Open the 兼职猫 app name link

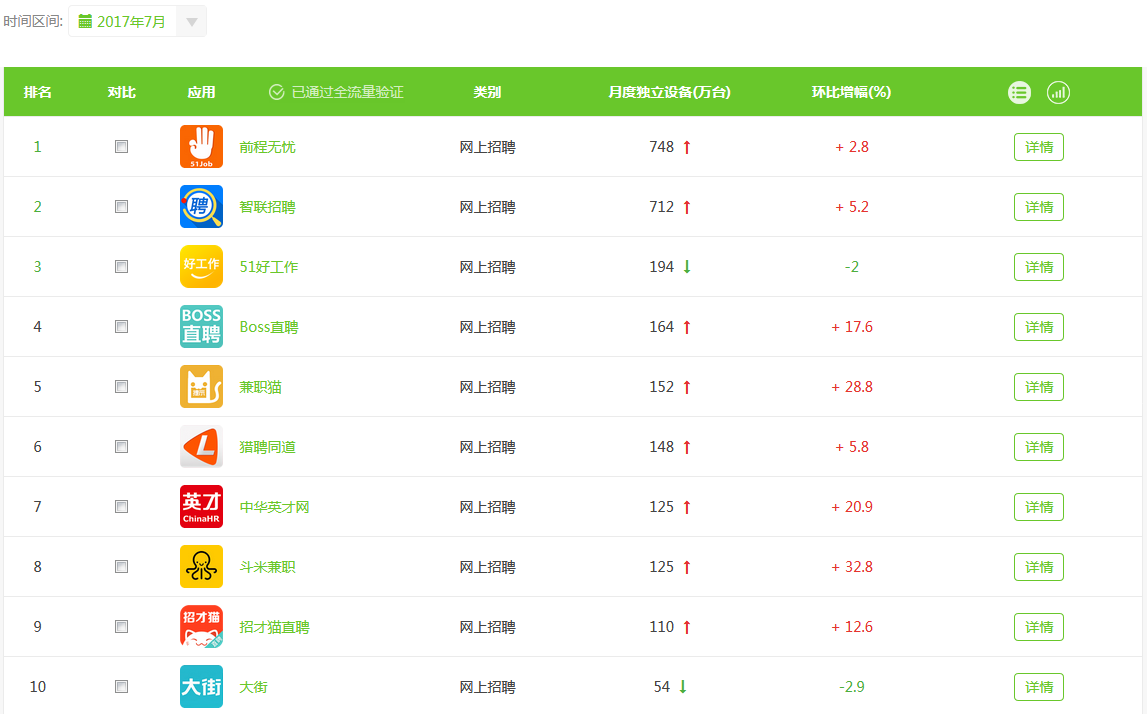click(x=260, y=387)
